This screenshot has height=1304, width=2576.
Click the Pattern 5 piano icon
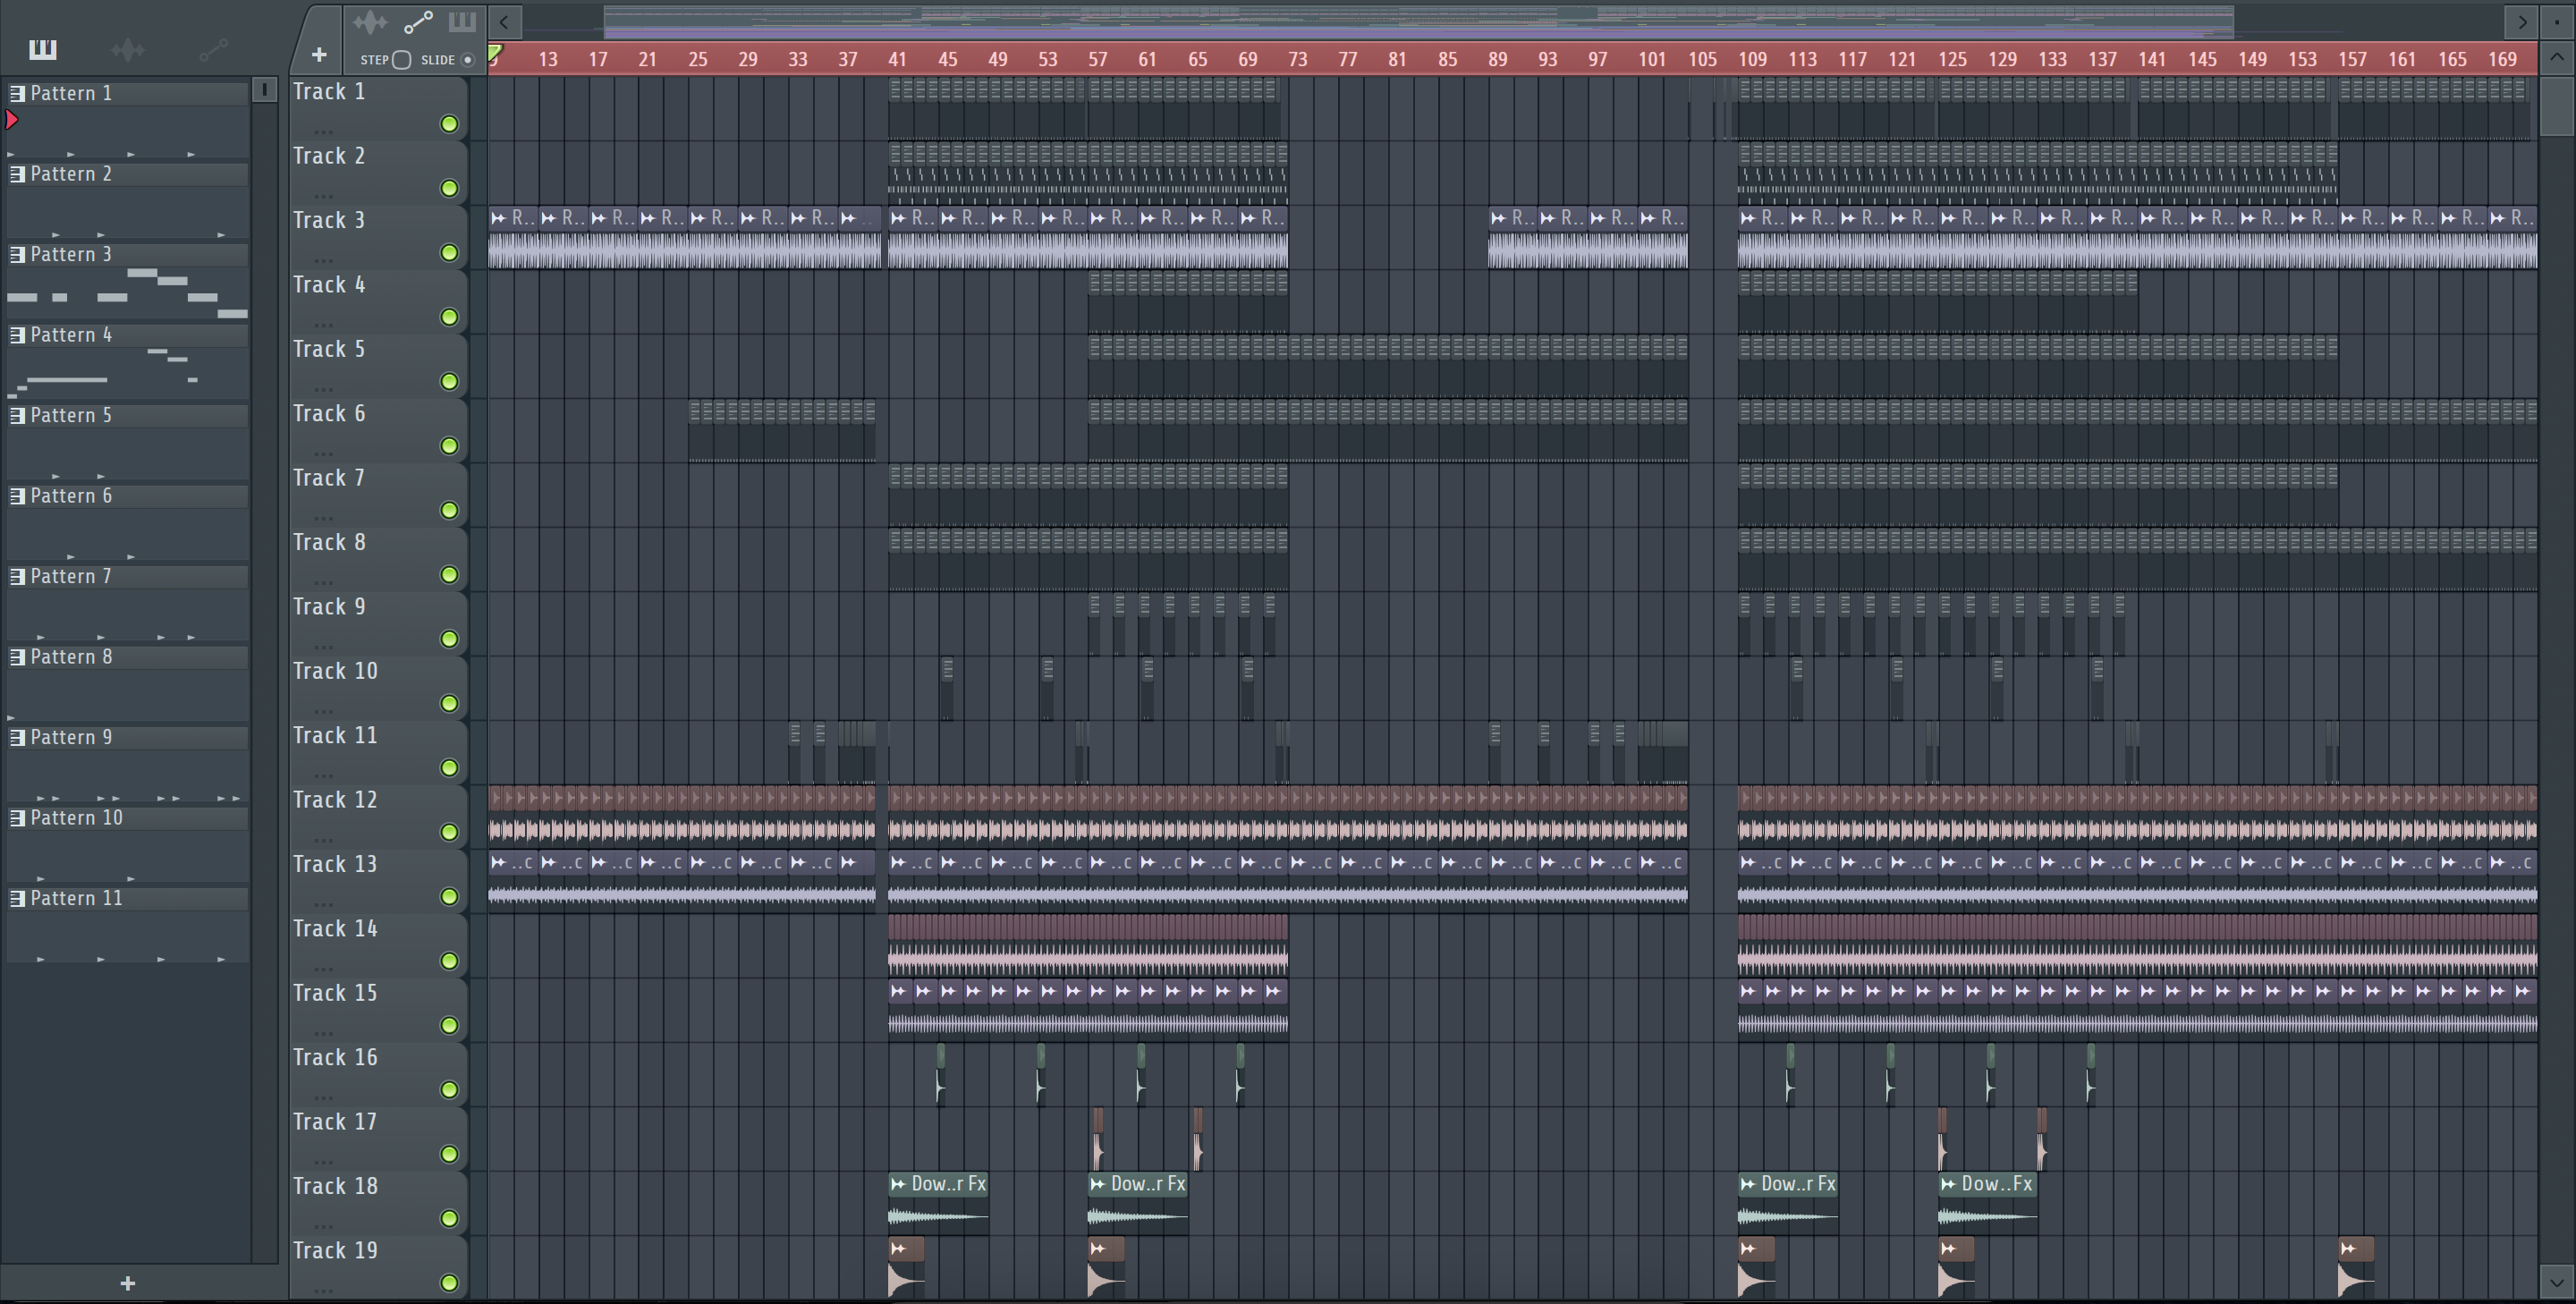tap(17, 415)
